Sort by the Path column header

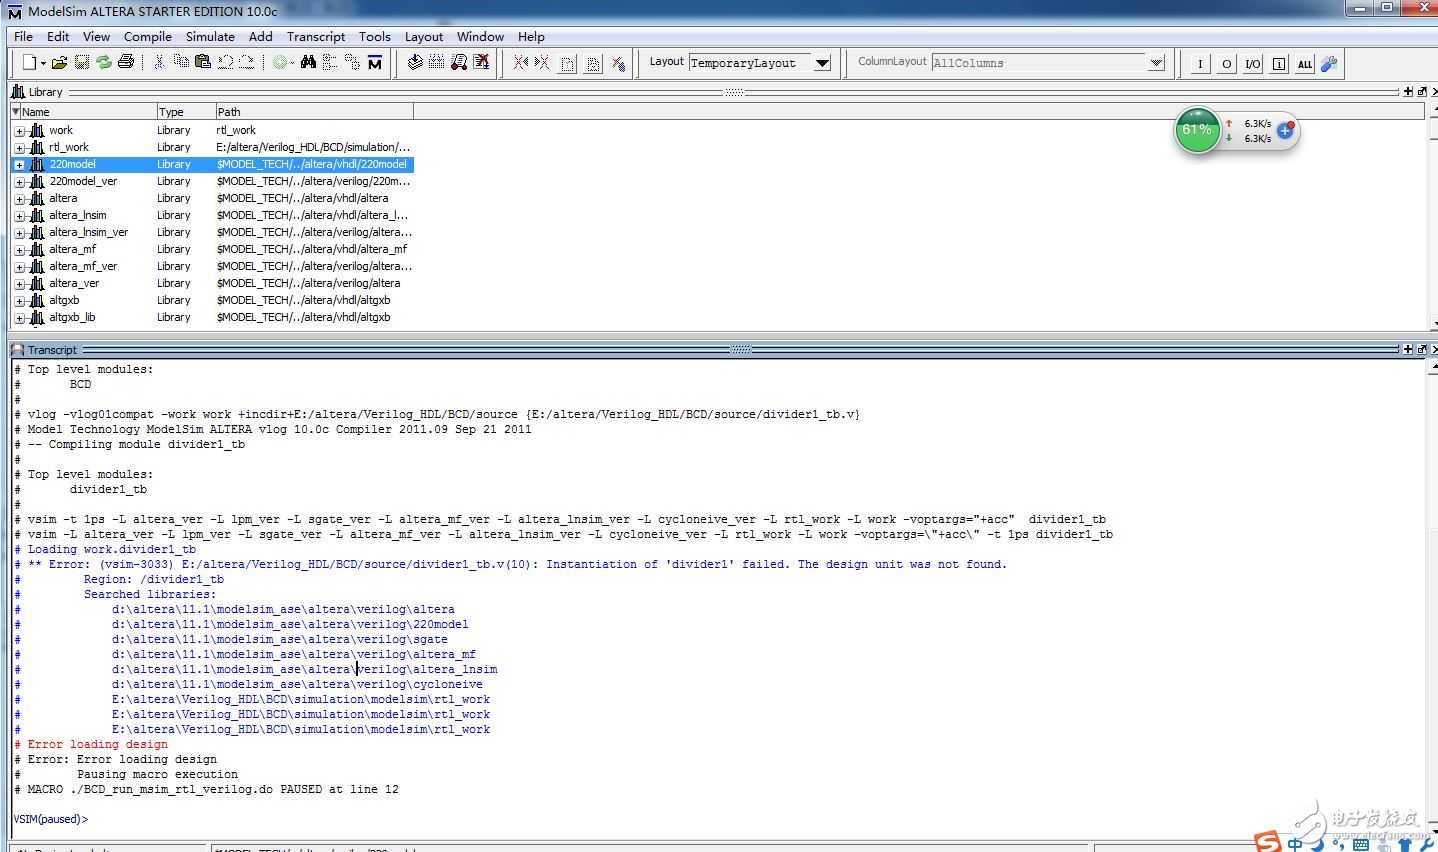pyautogui.click(x=314, y=111)
